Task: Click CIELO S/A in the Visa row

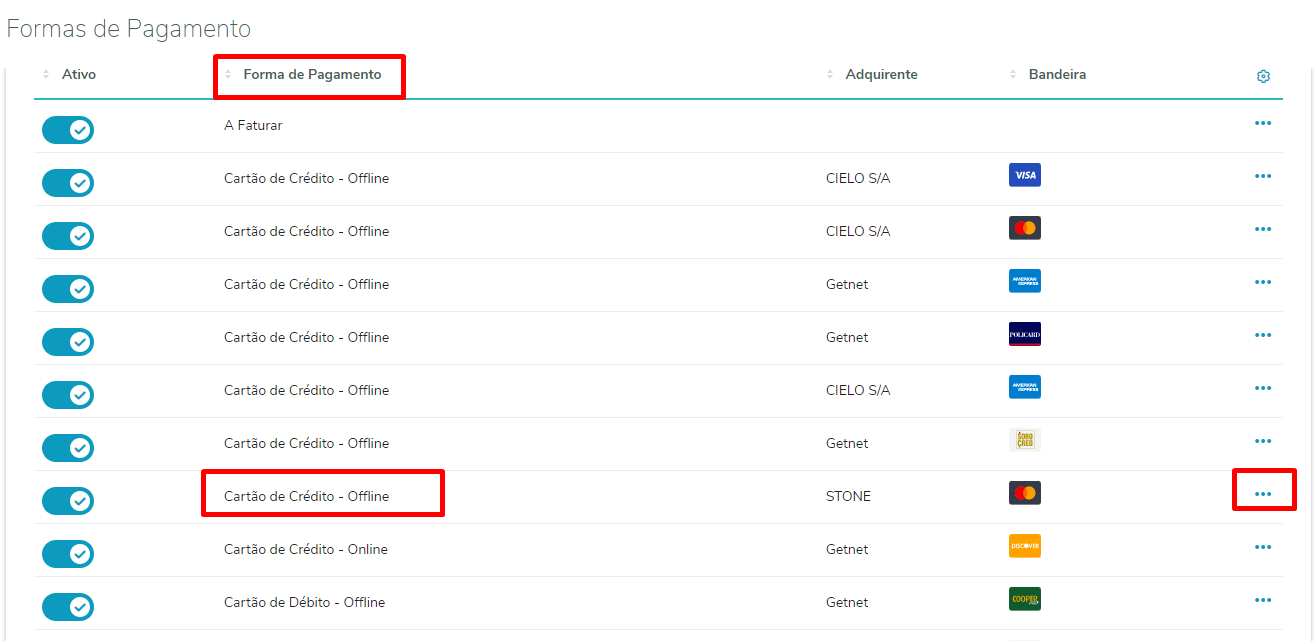Action: tap(858, 179)
